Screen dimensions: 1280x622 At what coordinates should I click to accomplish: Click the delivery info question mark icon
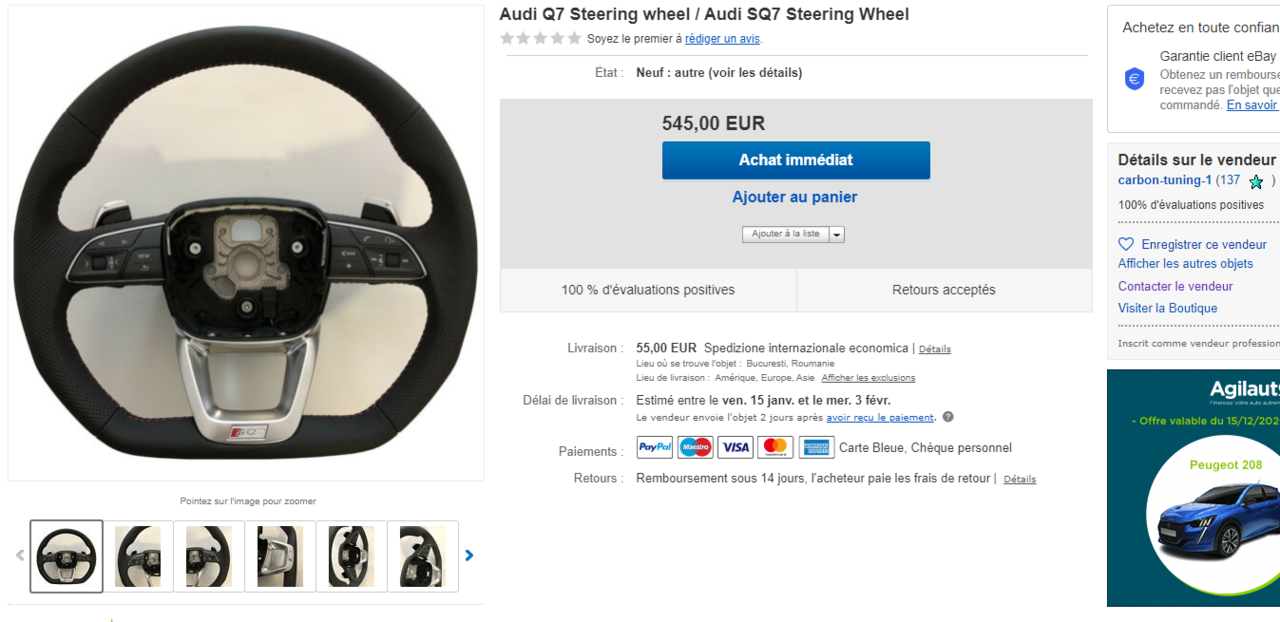point(948,417)
